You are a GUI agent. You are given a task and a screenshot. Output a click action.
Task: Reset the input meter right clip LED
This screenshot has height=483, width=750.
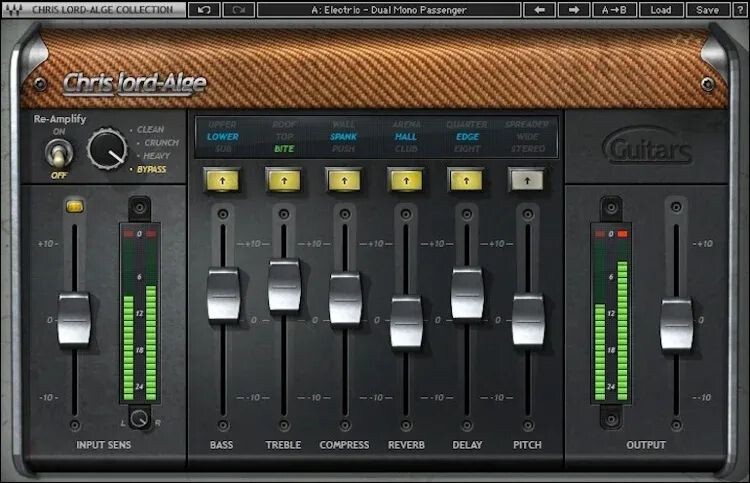151,234
